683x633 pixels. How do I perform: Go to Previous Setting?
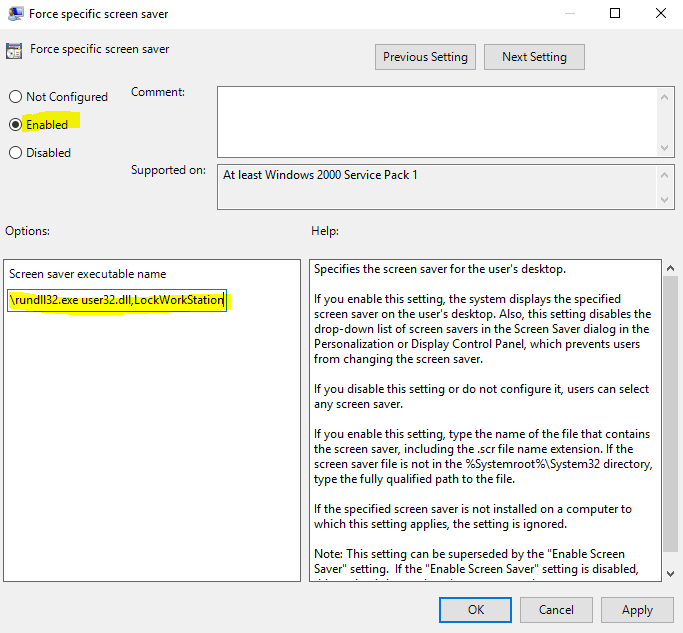pos(425,57)
